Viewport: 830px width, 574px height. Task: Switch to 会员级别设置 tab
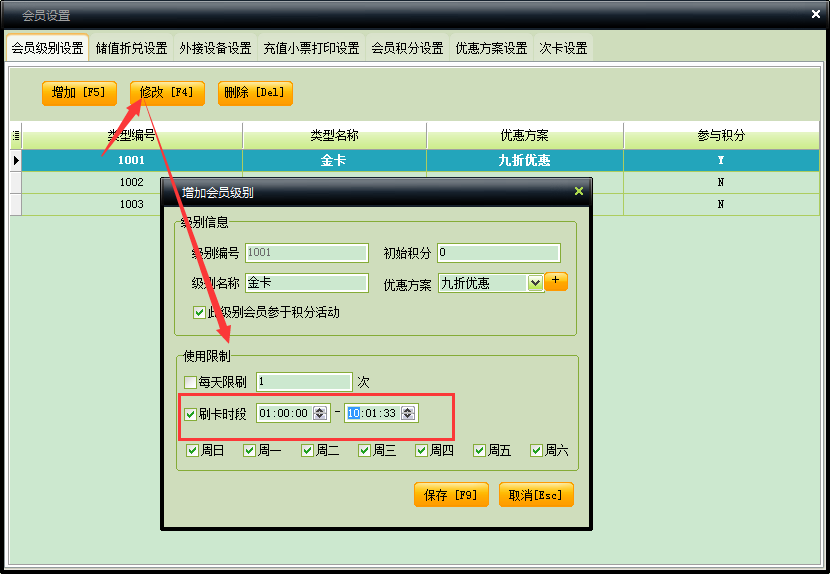tap(48, 48)
